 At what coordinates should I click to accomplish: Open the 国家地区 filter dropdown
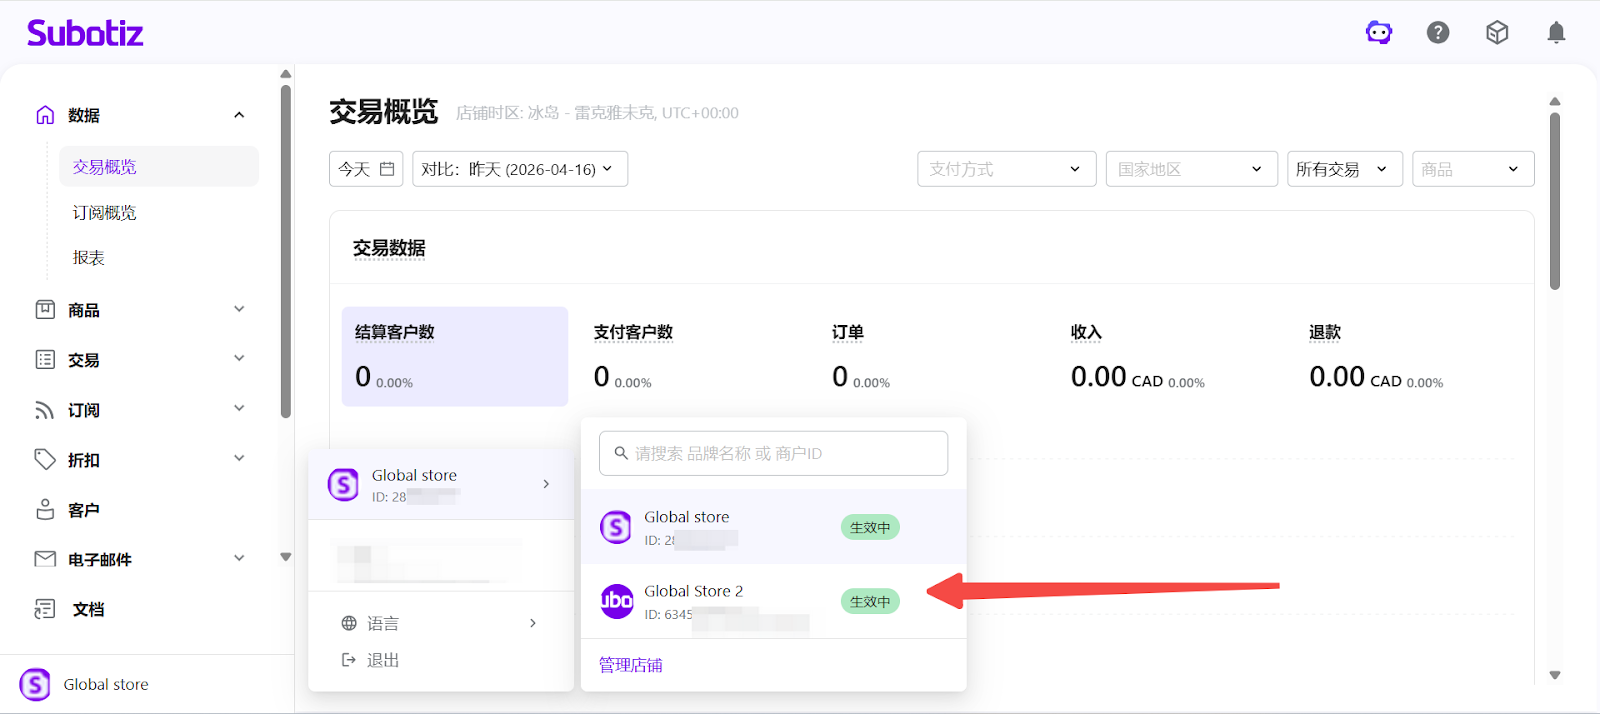coord(1191,169)
